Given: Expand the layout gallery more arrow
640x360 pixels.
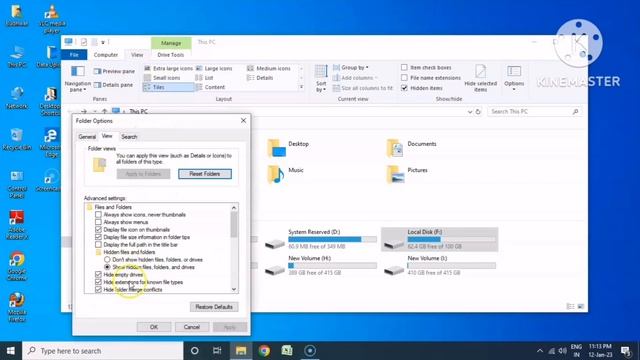Looking at the screenshot, I should tap(301, 87).
